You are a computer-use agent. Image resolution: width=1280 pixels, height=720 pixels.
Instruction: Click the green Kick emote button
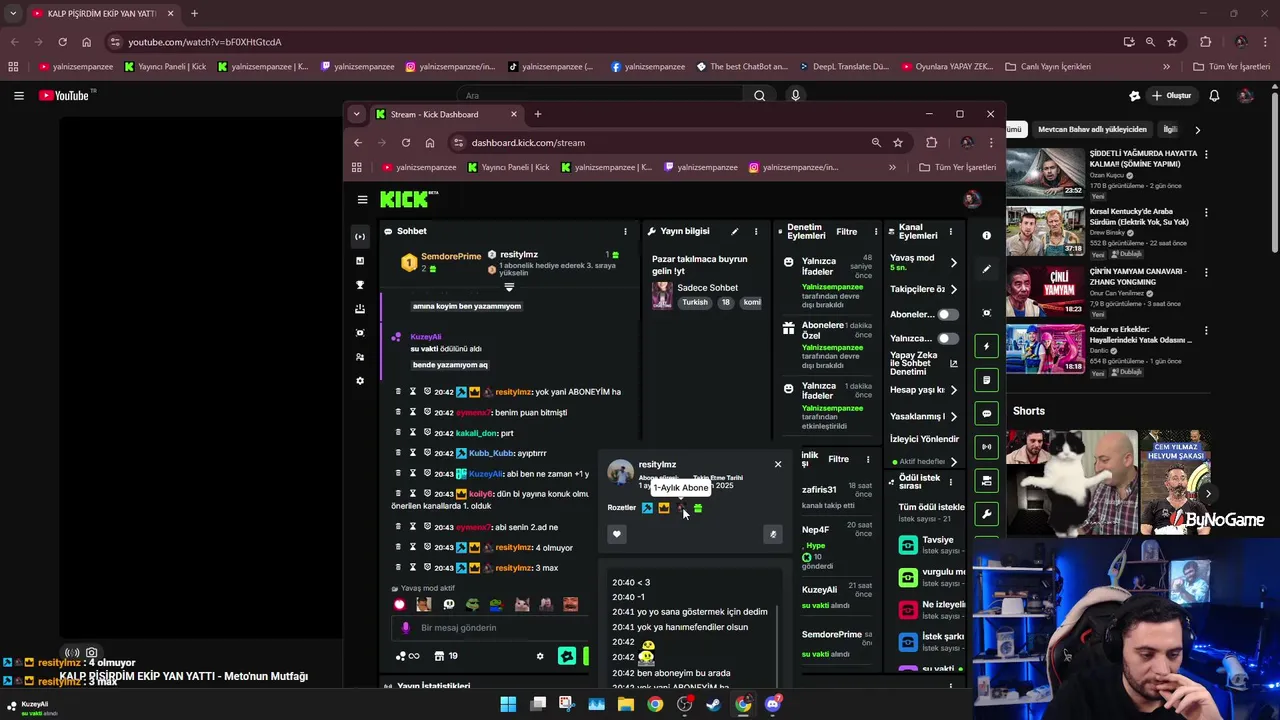(x=567, y=656)
